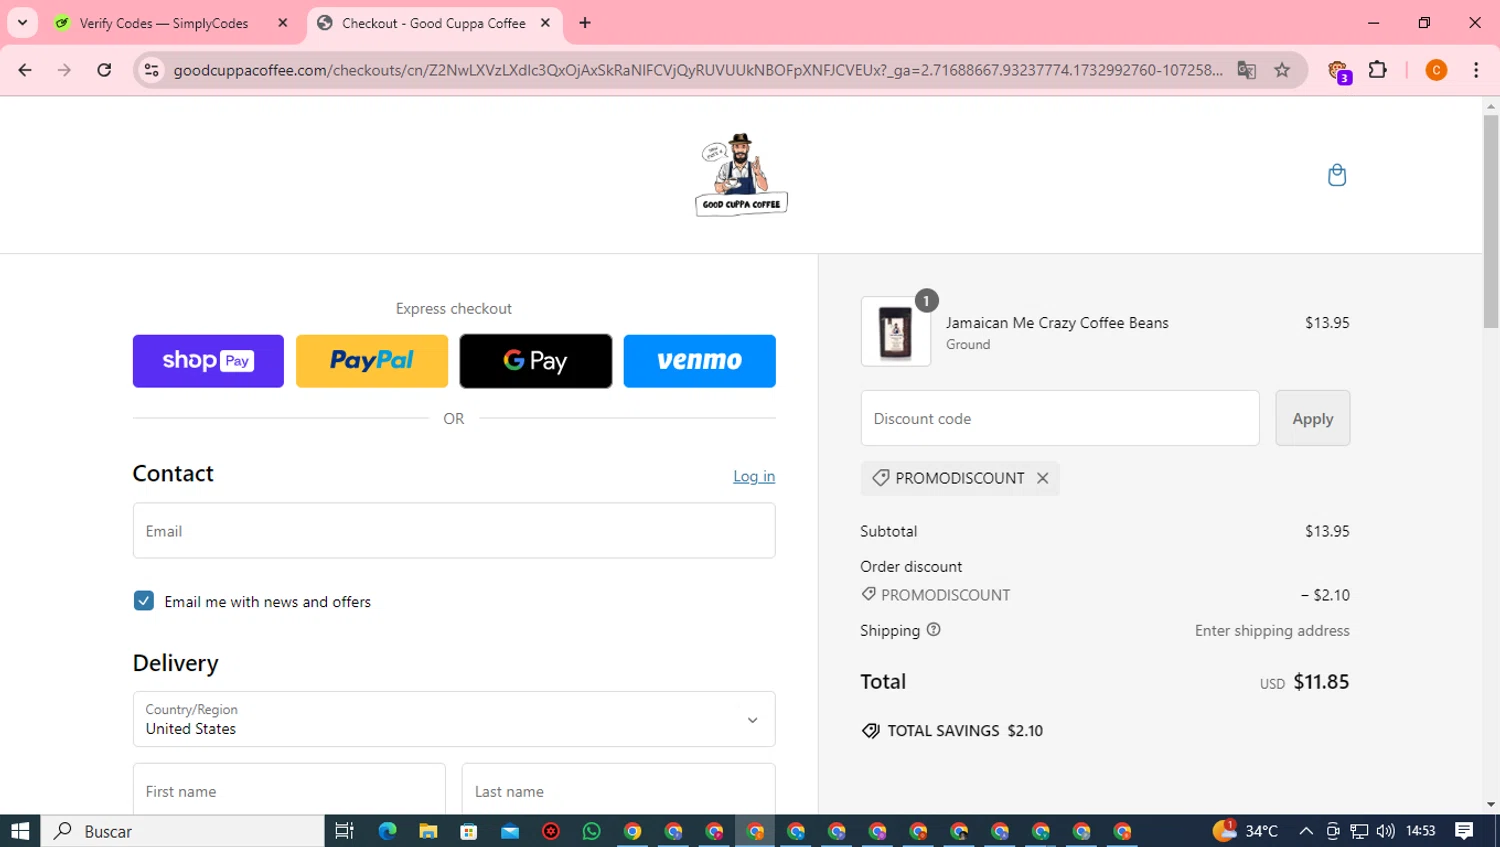Remove PROMODISCOUNT code with the X icon
Screen dimensions: 1500x847
(x=1042, y=478)
